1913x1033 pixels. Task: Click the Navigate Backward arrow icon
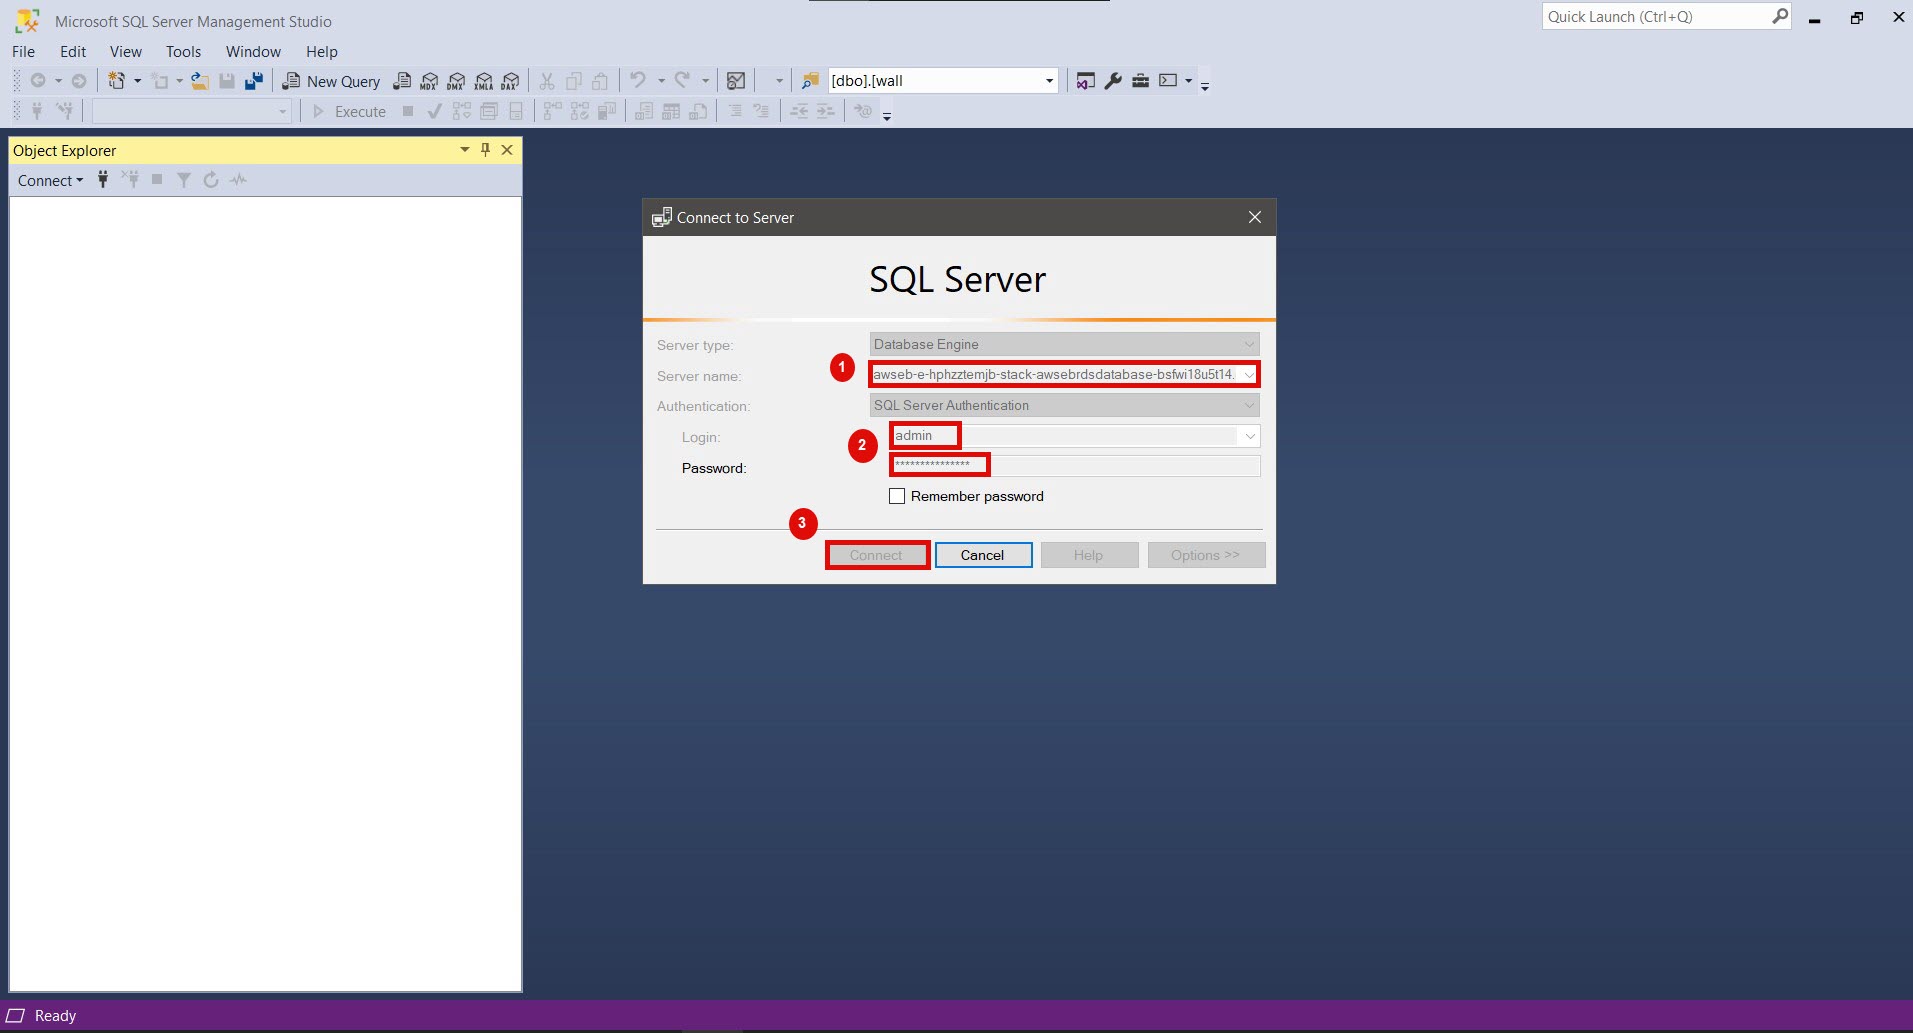[38, 80]
